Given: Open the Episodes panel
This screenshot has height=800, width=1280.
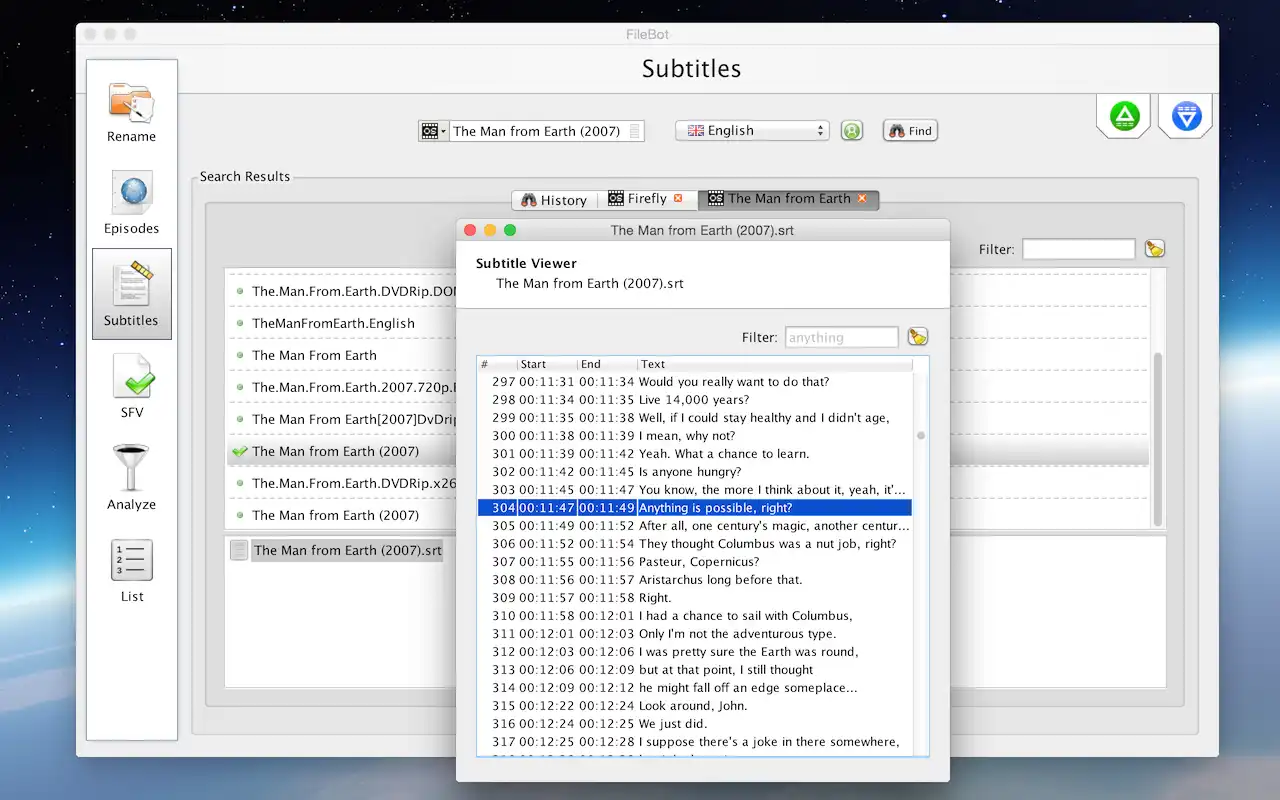Looking at the screenshot, I should pyautogui.click(x=131, y=203).
